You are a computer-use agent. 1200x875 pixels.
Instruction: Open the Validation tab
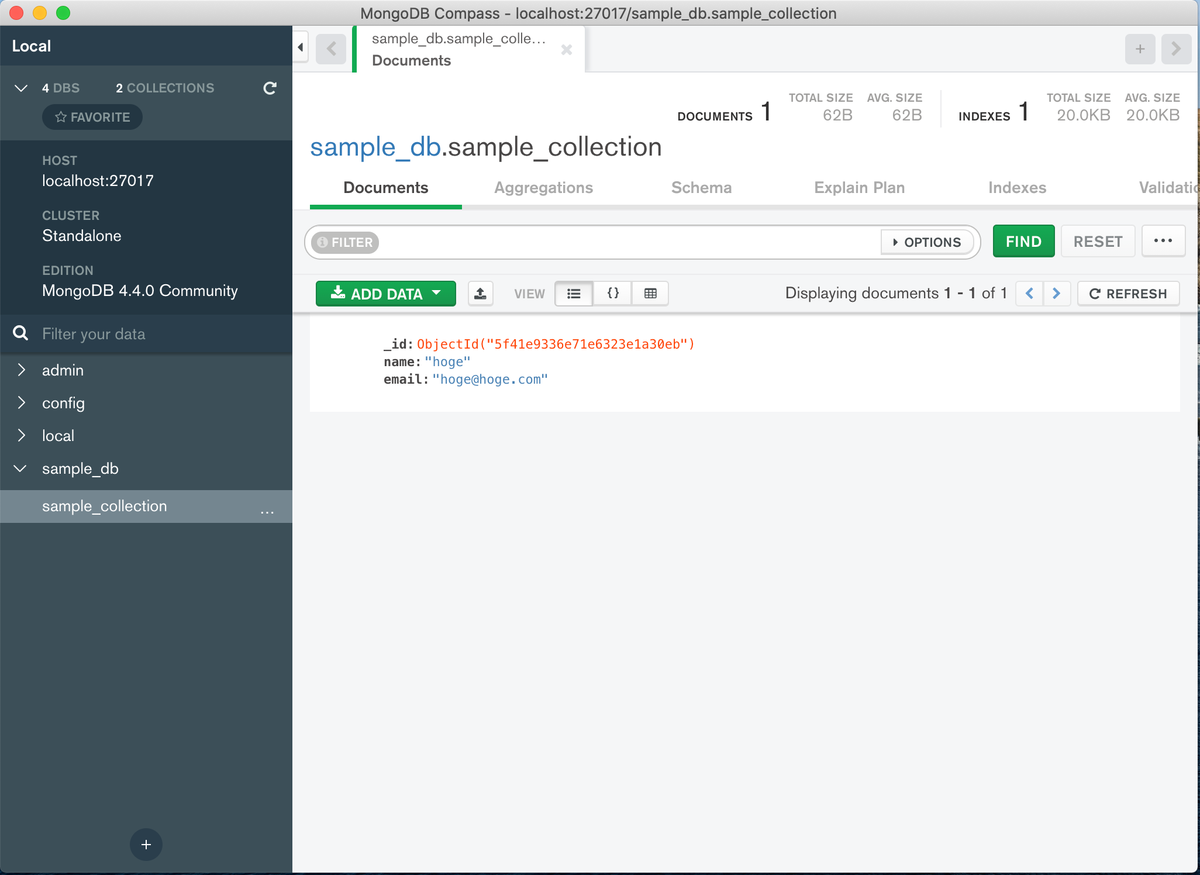(x=1168, y=187)
